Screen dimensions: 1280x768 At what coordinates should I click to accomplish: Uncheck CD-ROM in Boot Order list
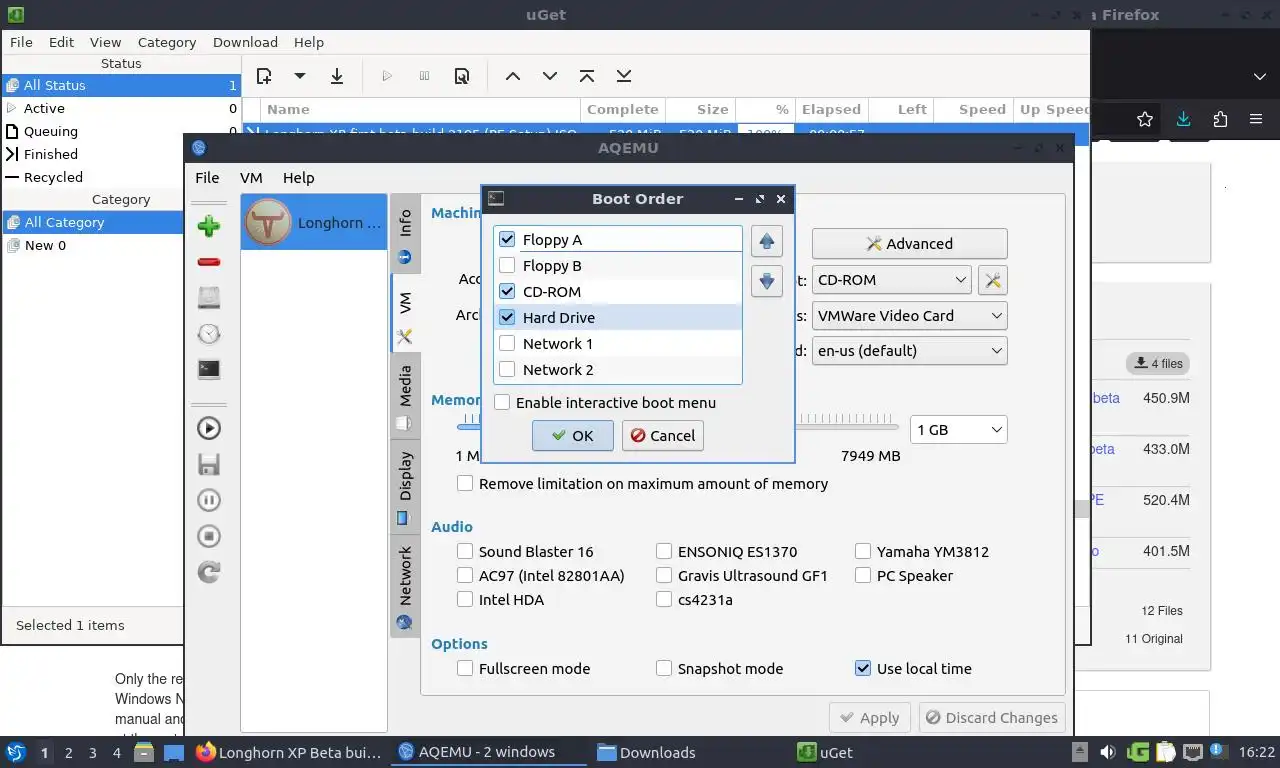pyautogui.click(x=507, y=291)
